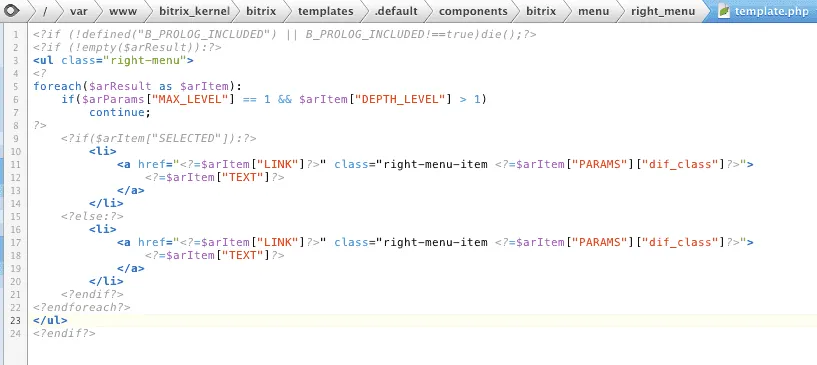Viewport: 817px width, 365px height.
Task: Click the closing </li> tag on line 14
Action: [x=106, y=204]
